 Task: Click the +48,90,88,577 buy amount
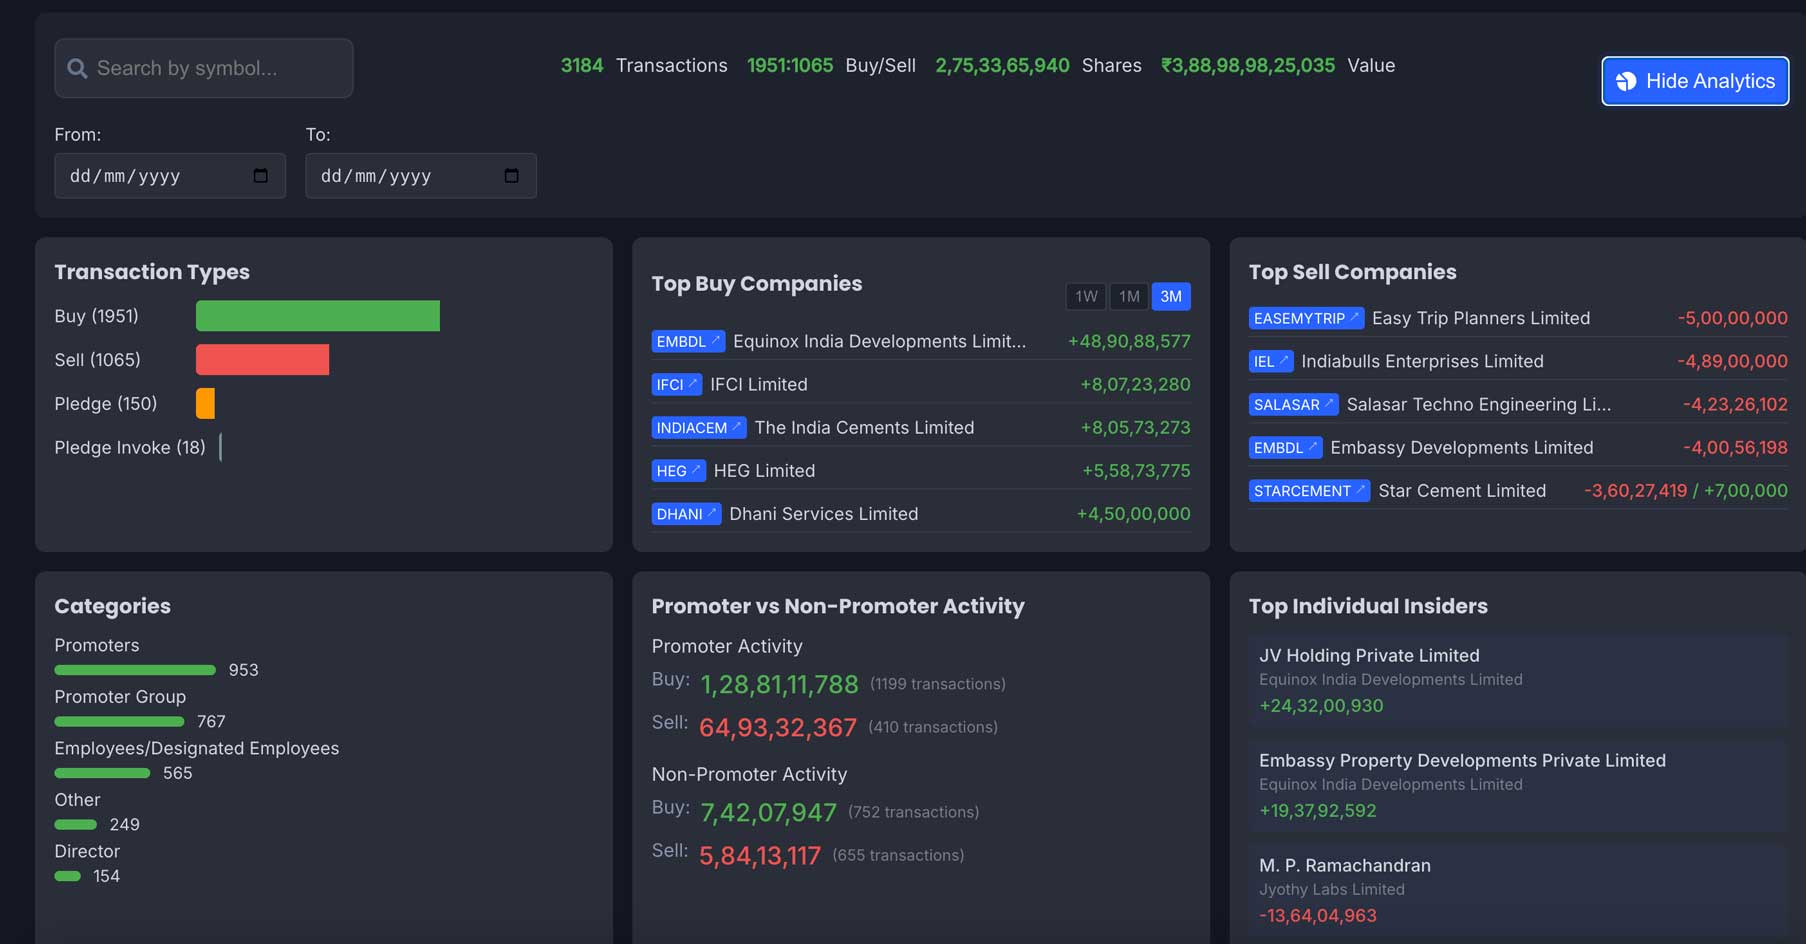(x=1129, y=341)
